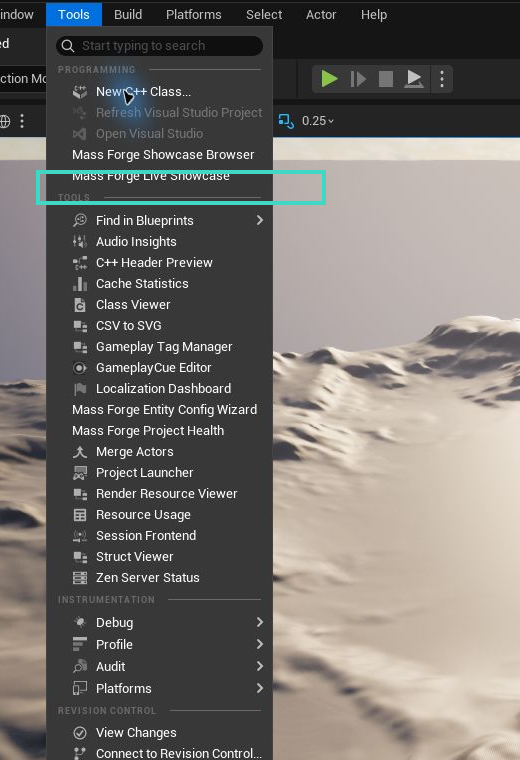Screen dimensions: 520x760
Task: Open the Gameplay Tag Manager entry
Action: coord(159,347)
